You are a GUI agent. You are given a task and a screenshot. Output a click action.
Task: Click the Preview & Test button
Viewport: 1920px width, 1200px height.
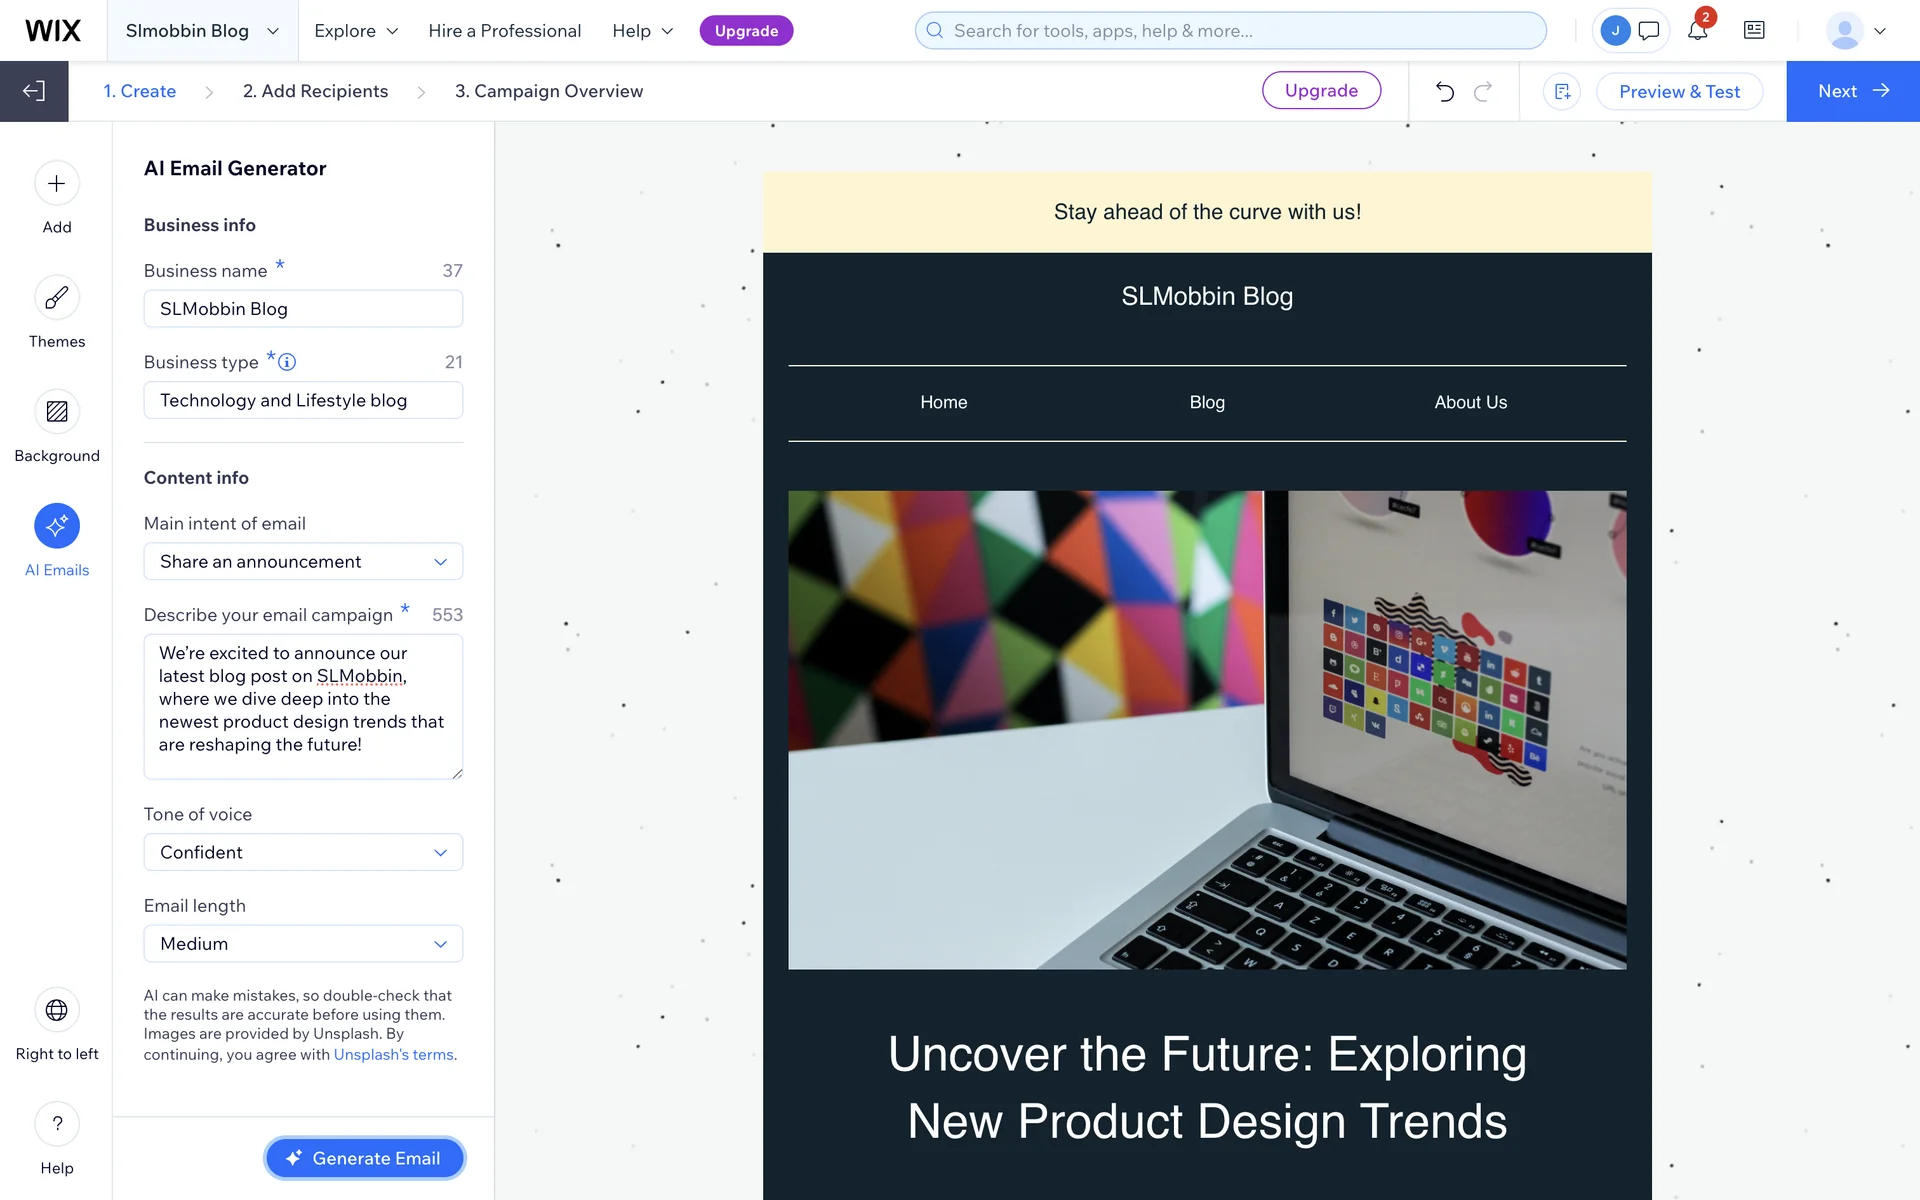click(x=1679, y=92)
